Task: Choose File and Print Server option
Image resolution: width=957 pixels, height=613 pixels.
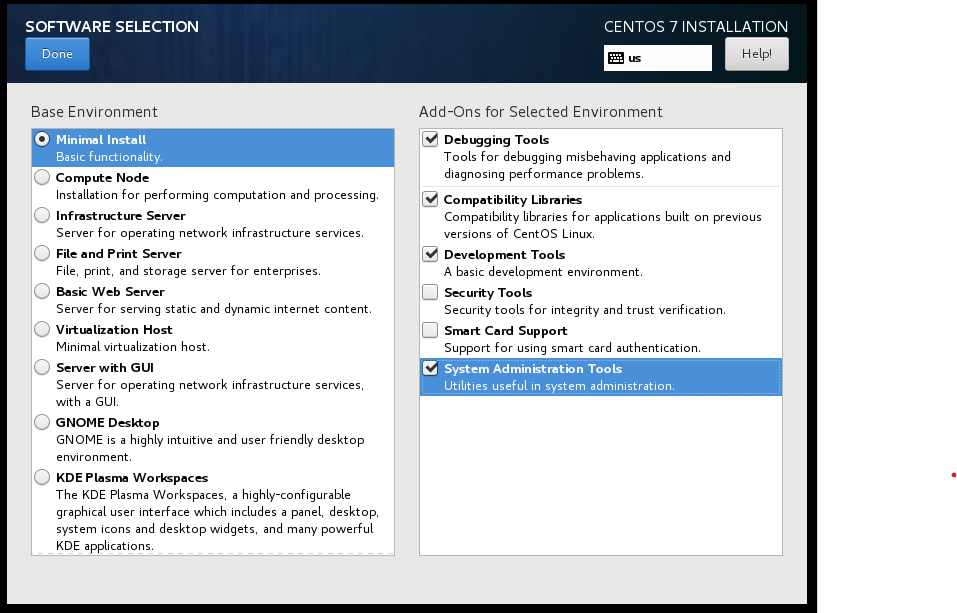Action: click(42, 253)
